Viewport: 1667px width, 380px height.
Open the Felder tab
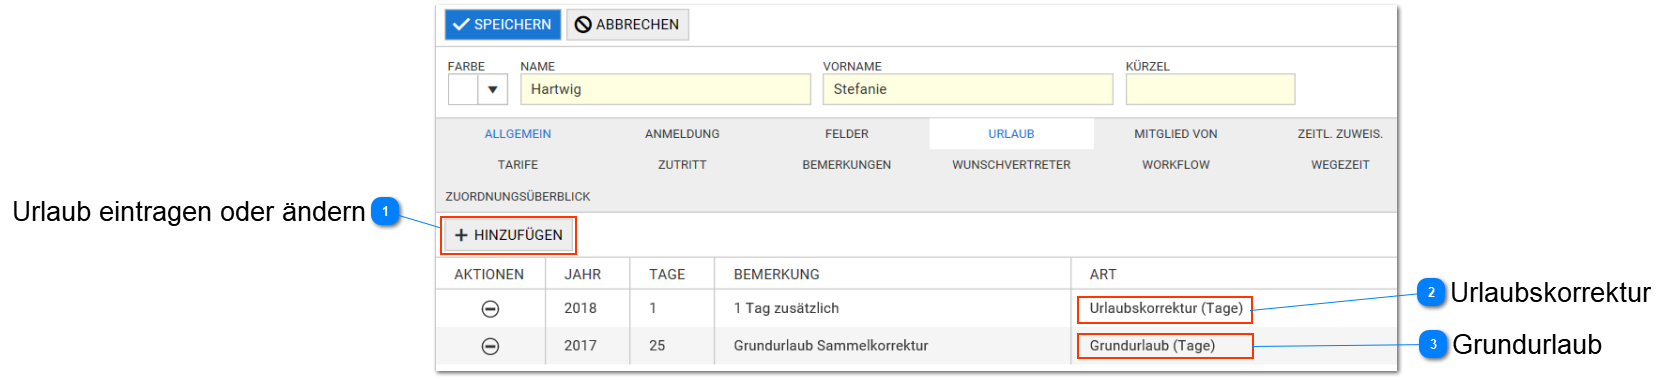[847, 134]
